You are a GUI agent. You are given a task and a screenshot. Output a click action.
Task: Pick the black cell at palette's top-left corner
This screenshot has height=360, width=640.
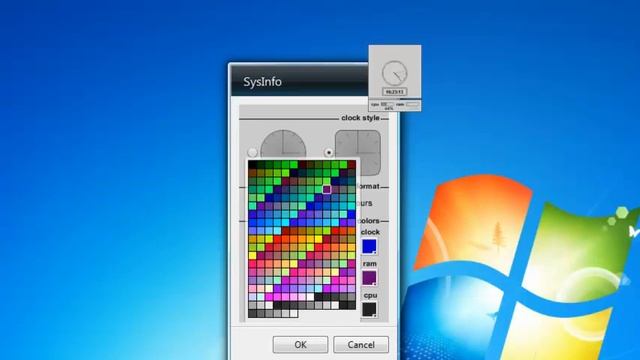point(253,165)
